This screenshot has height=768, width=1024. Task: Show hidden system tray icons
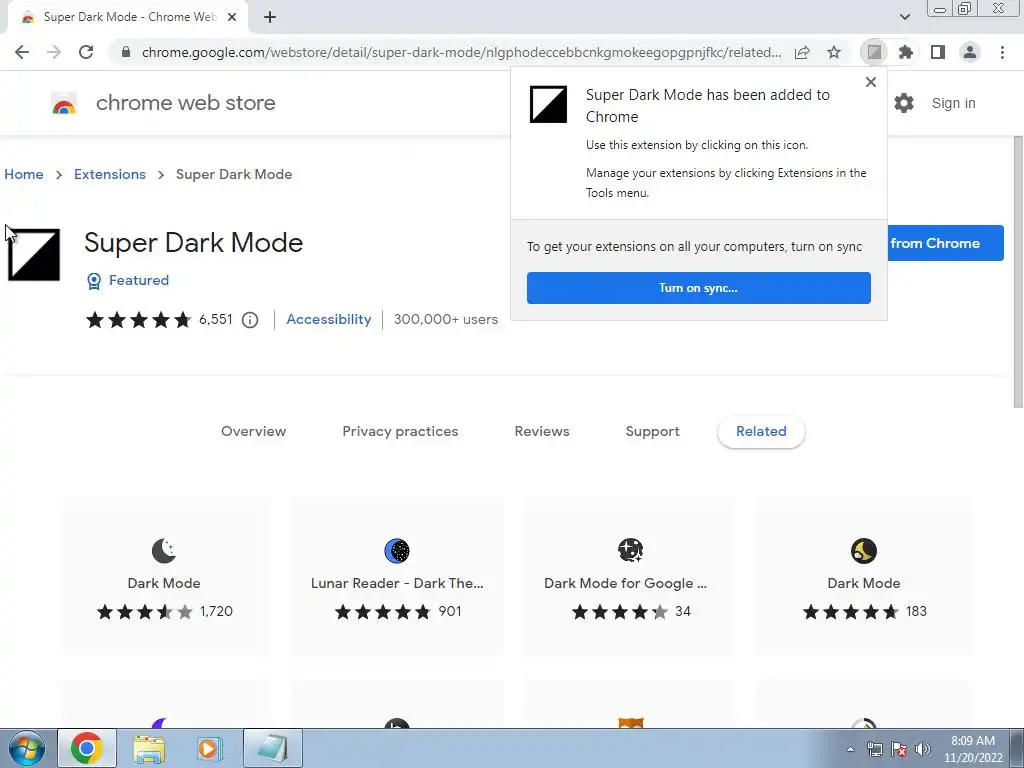click(850, 749)
